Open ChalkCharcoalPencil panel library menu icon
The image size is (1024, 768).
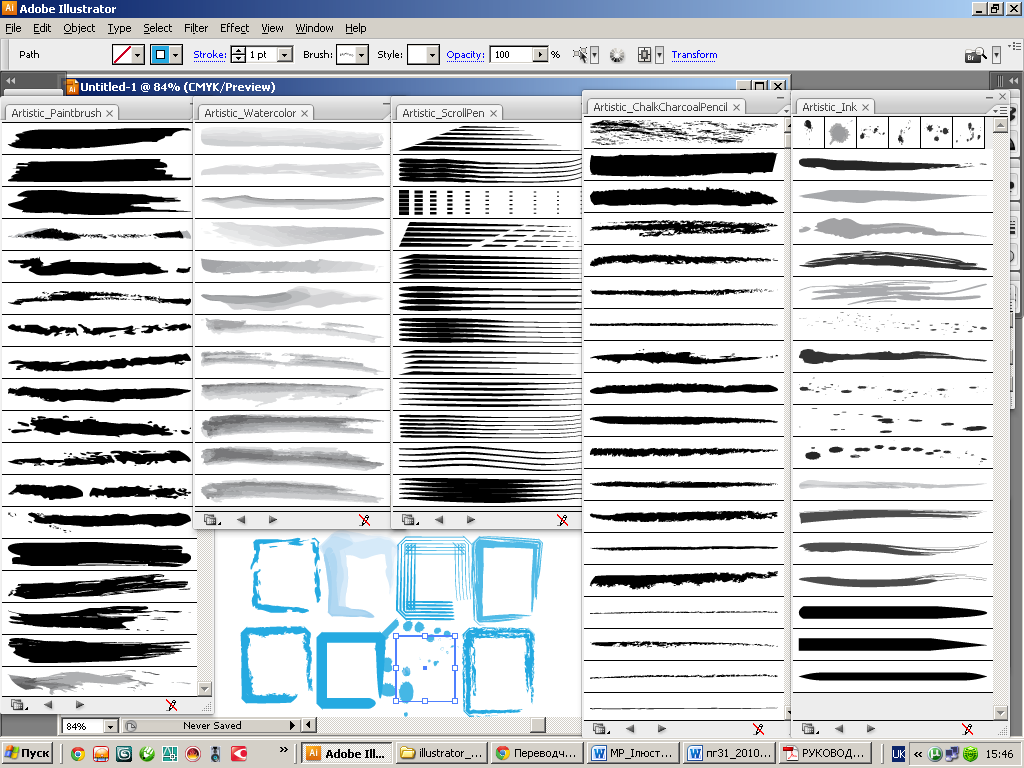point(601,728)
